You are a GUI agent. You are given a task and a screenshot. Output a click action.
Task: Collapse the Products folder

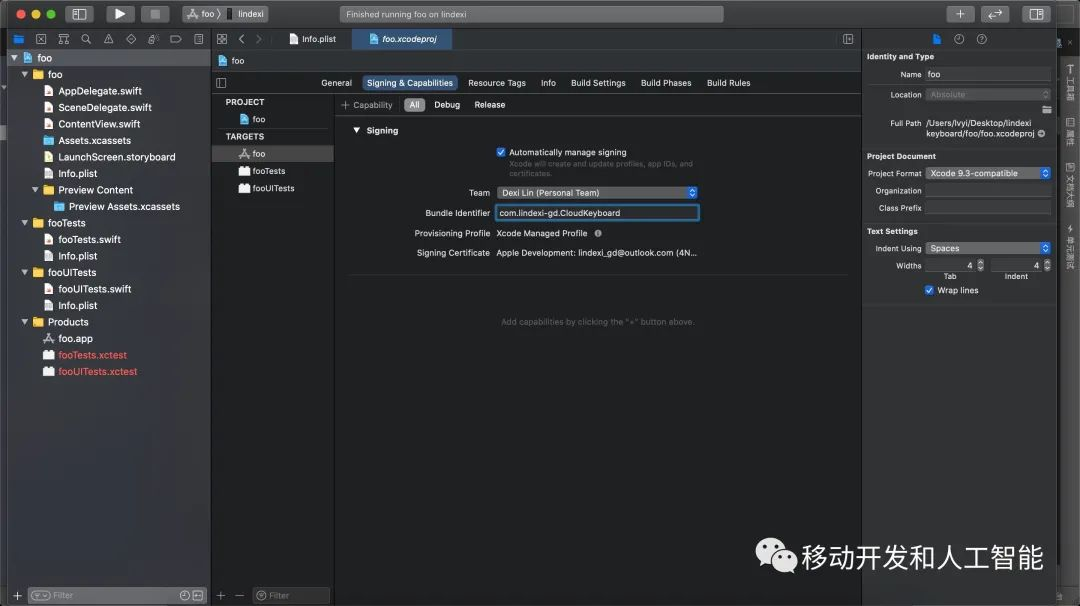pyautogui.click(x=25, y=322)
